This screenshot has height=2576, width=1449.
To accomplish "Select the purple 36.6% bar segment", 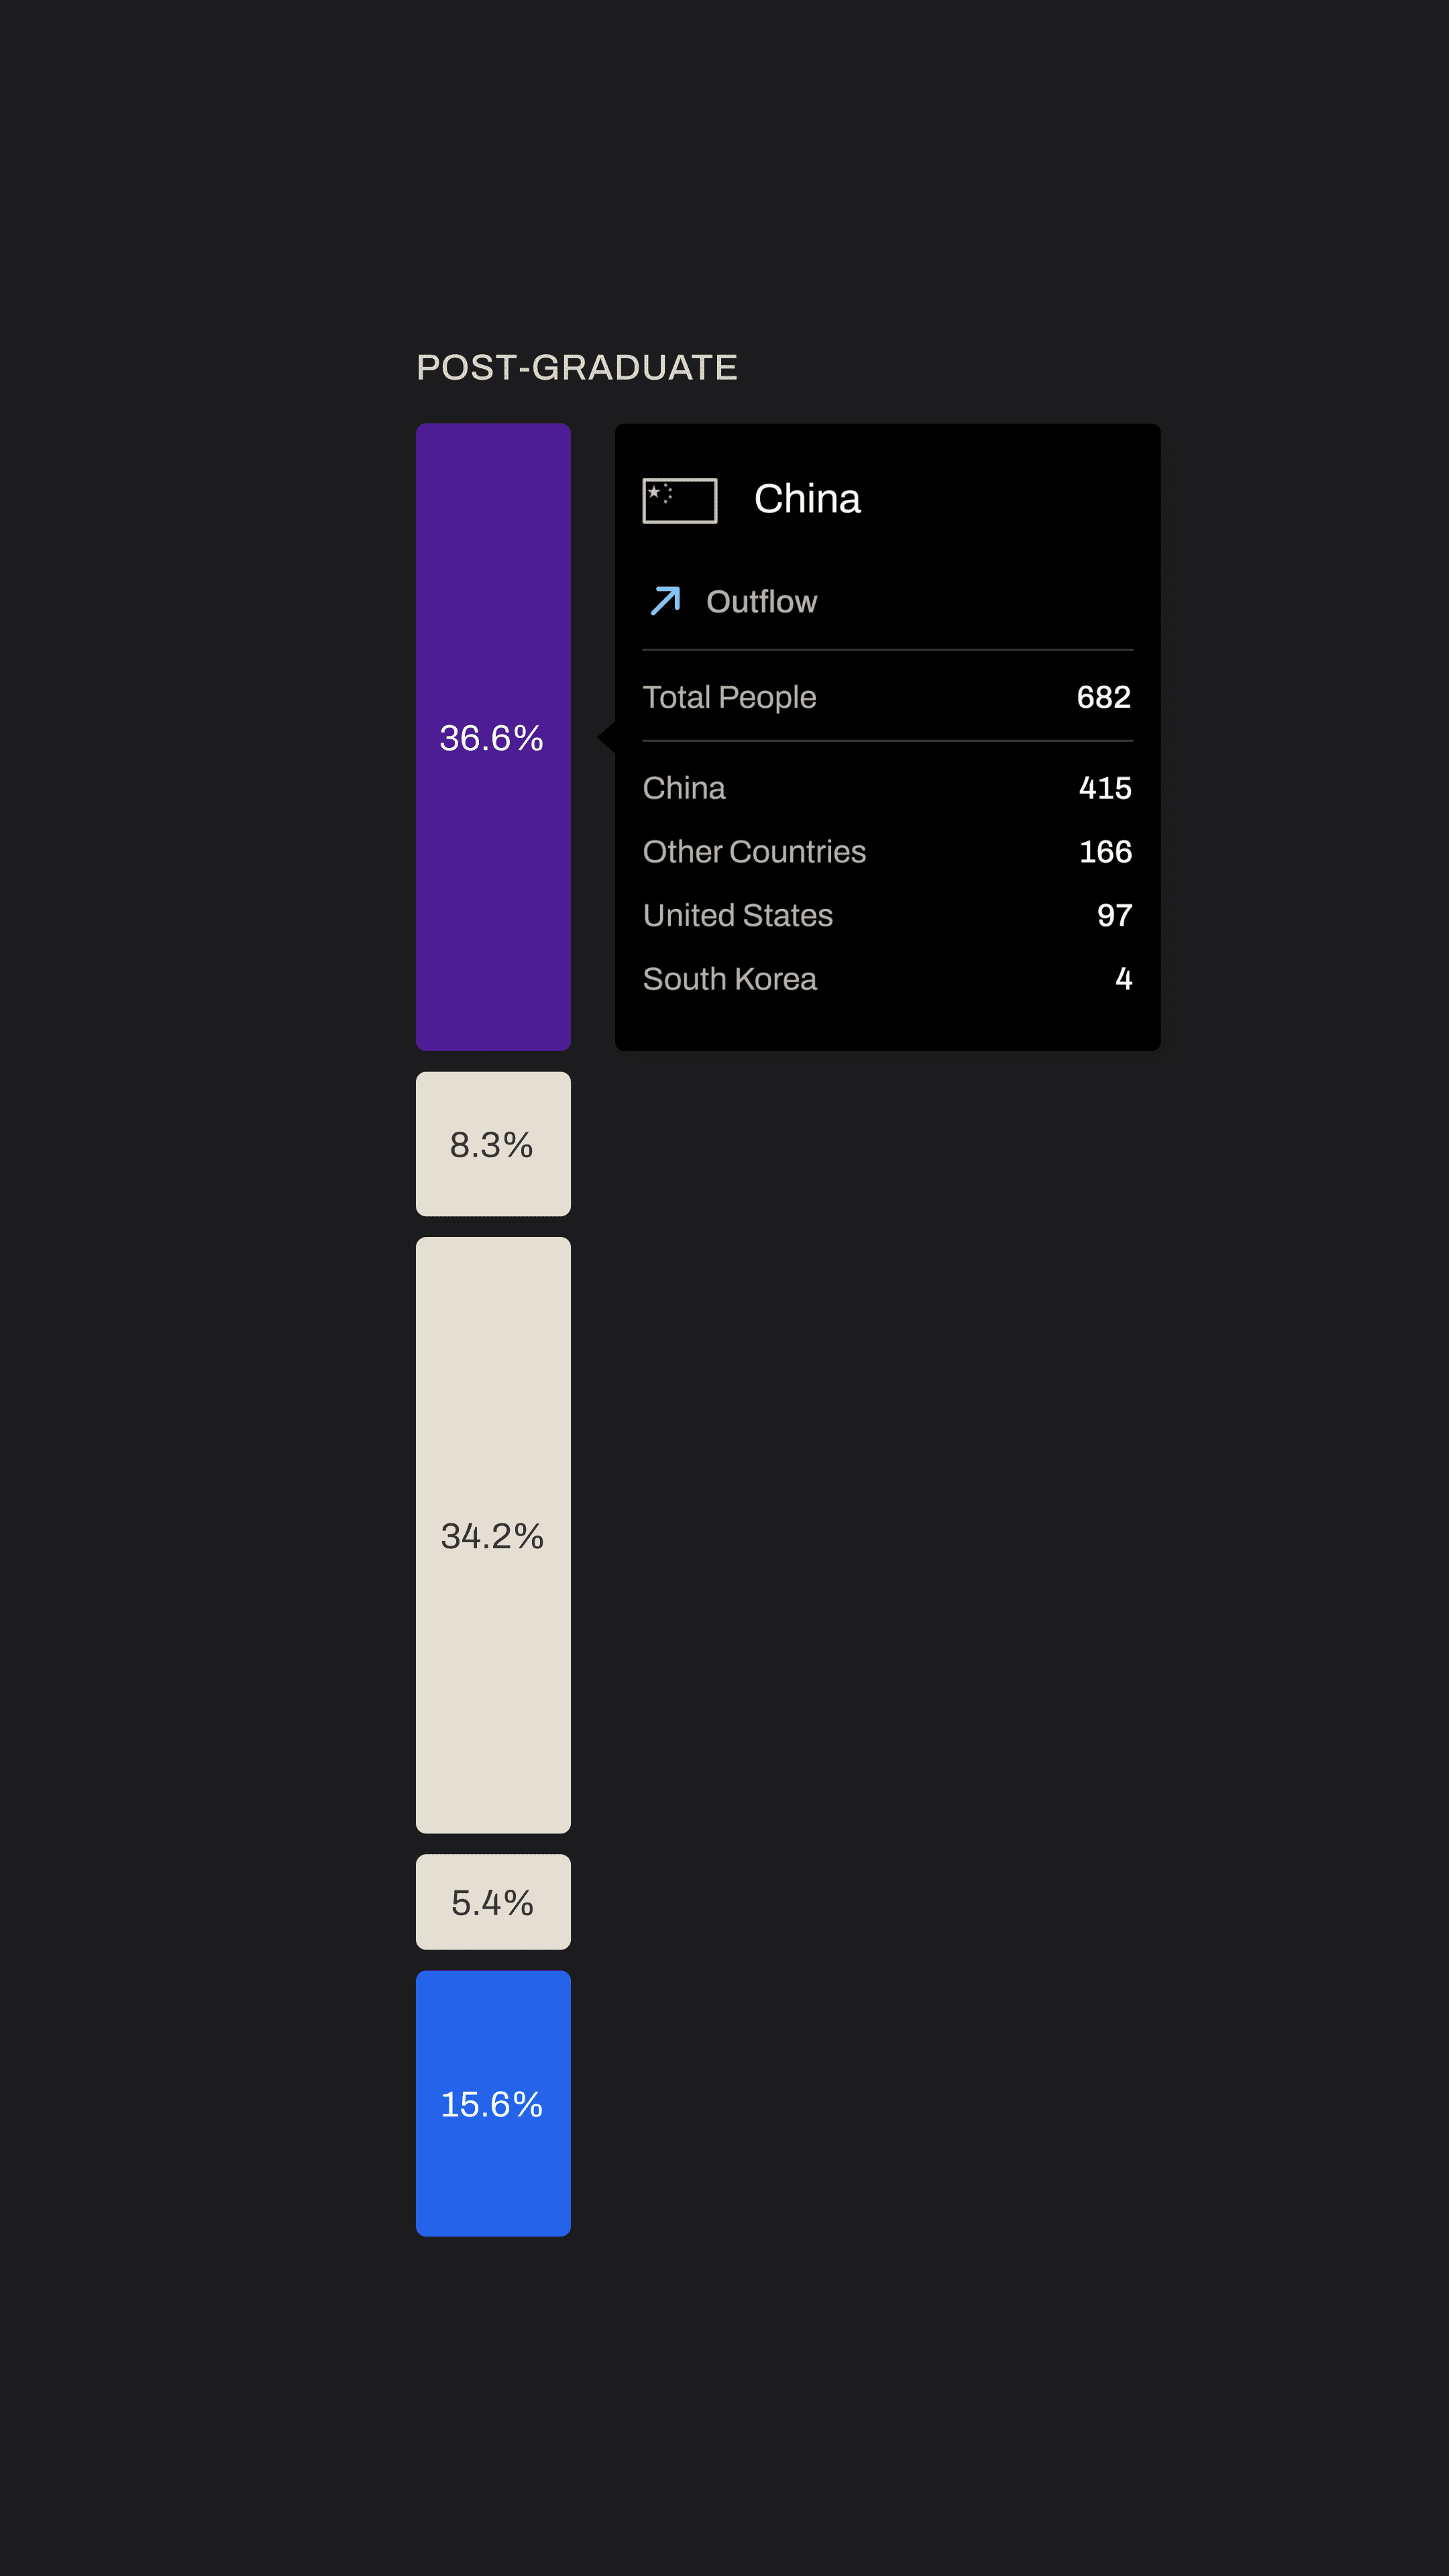I will 493,737.
